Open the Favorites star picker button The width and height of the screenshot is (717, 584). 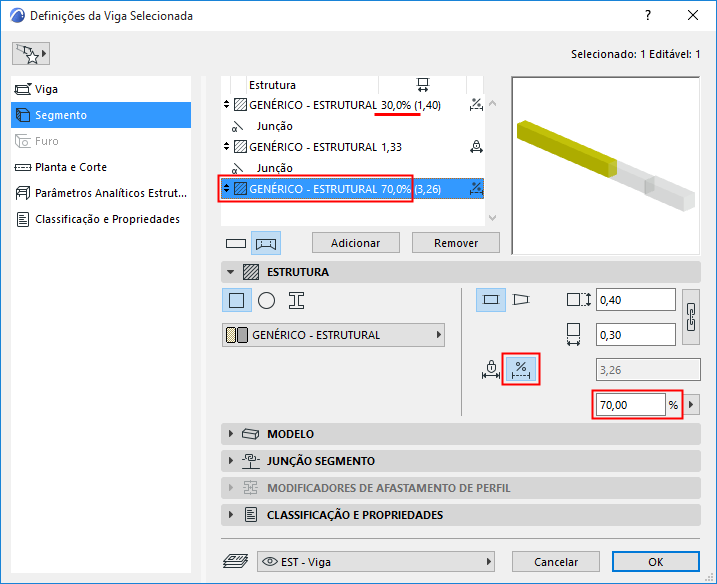[31, 54]
